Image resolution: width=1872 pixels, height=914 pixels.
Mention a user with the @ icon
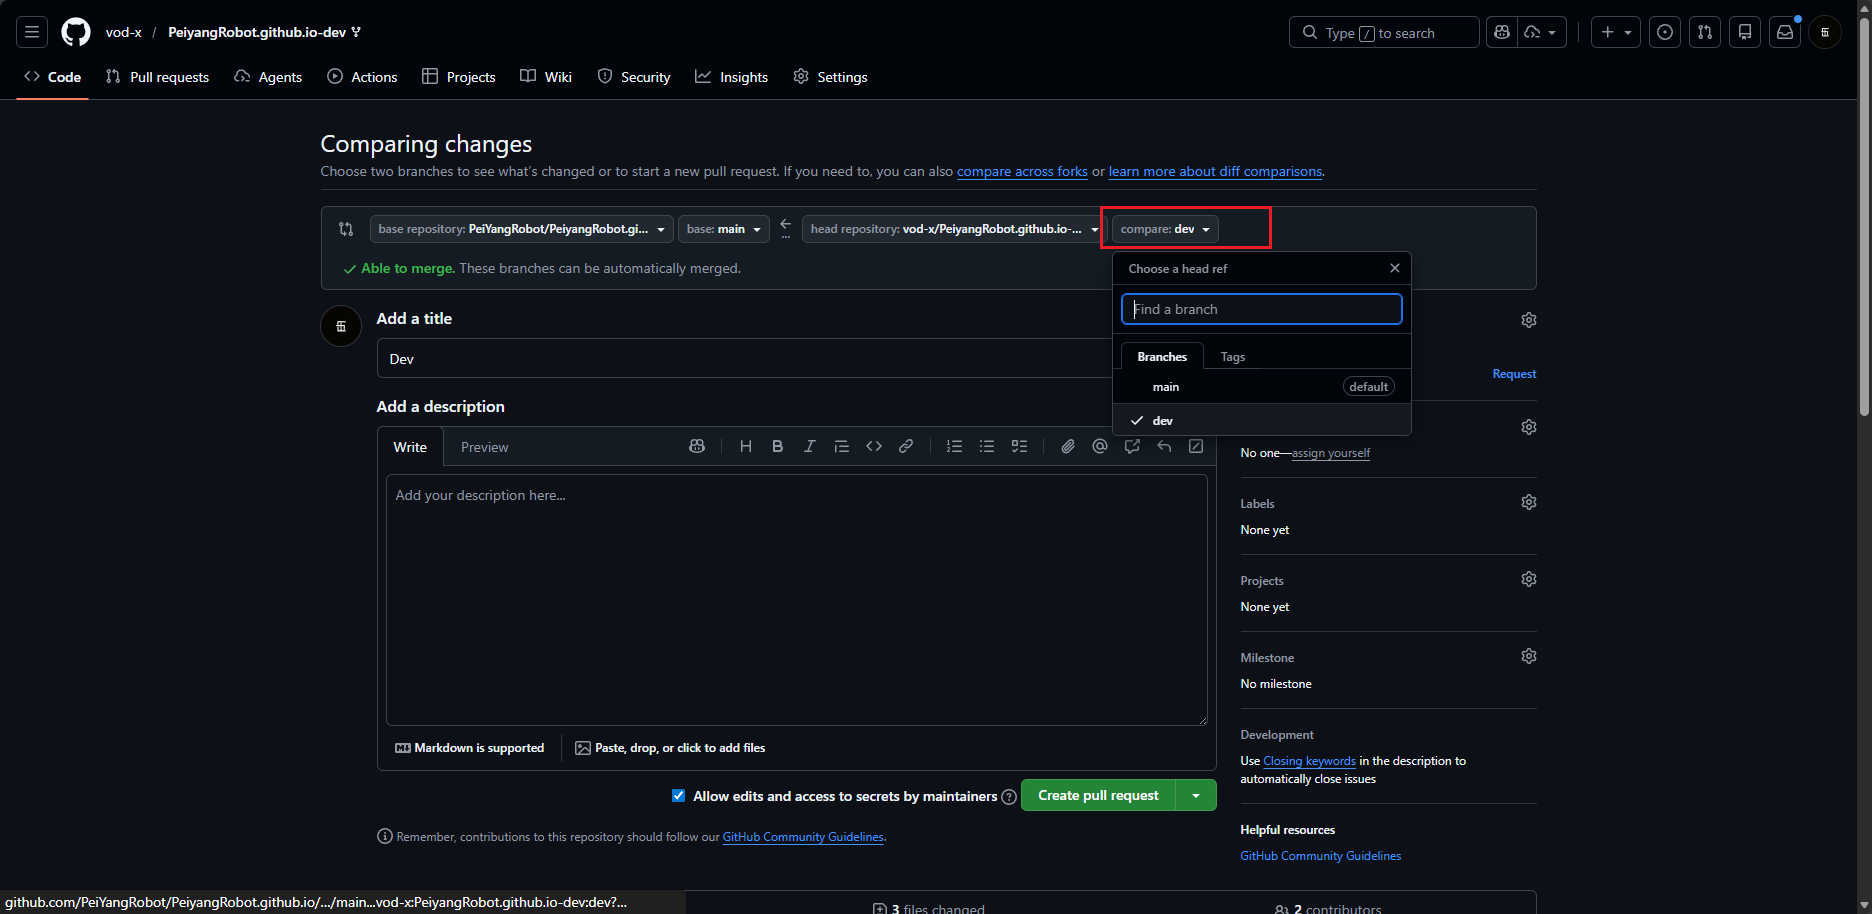1100,446
